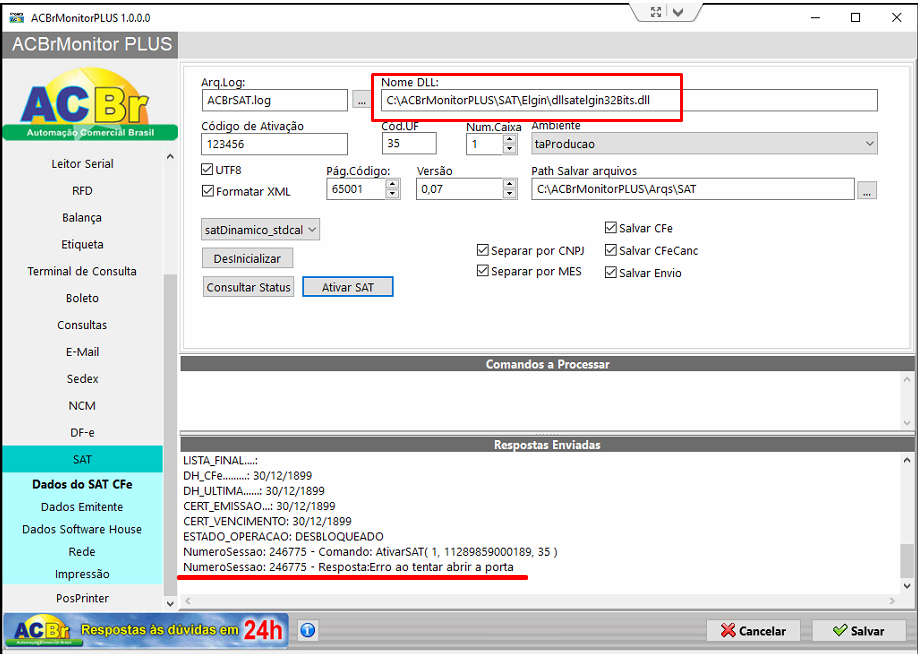The height and width of the screenshot is (654, 918).
Task: Open the Consultas section
Action: pyautogui.click(x=83, y=326)
